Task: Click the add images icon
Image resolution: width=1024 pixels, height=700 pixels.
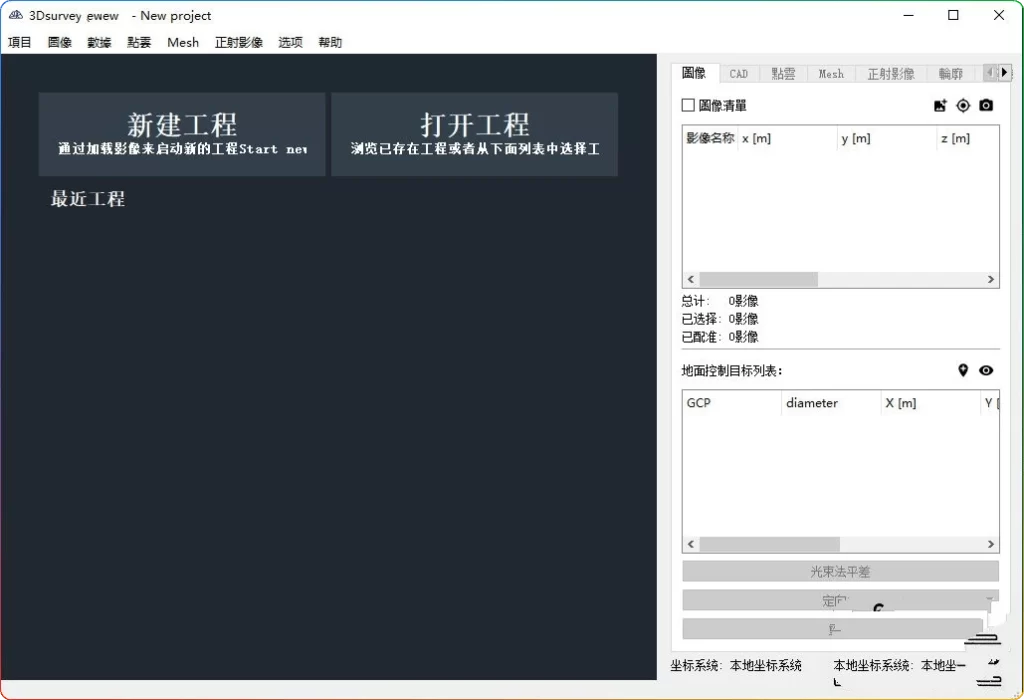Action: 940,105
